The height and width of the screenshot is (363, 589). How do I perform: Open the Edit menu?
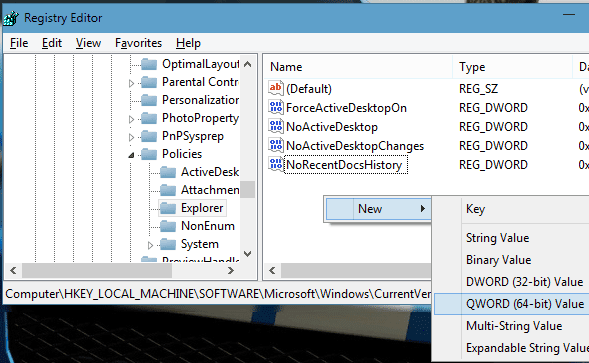pyautogui.click(x=52, y=43)
